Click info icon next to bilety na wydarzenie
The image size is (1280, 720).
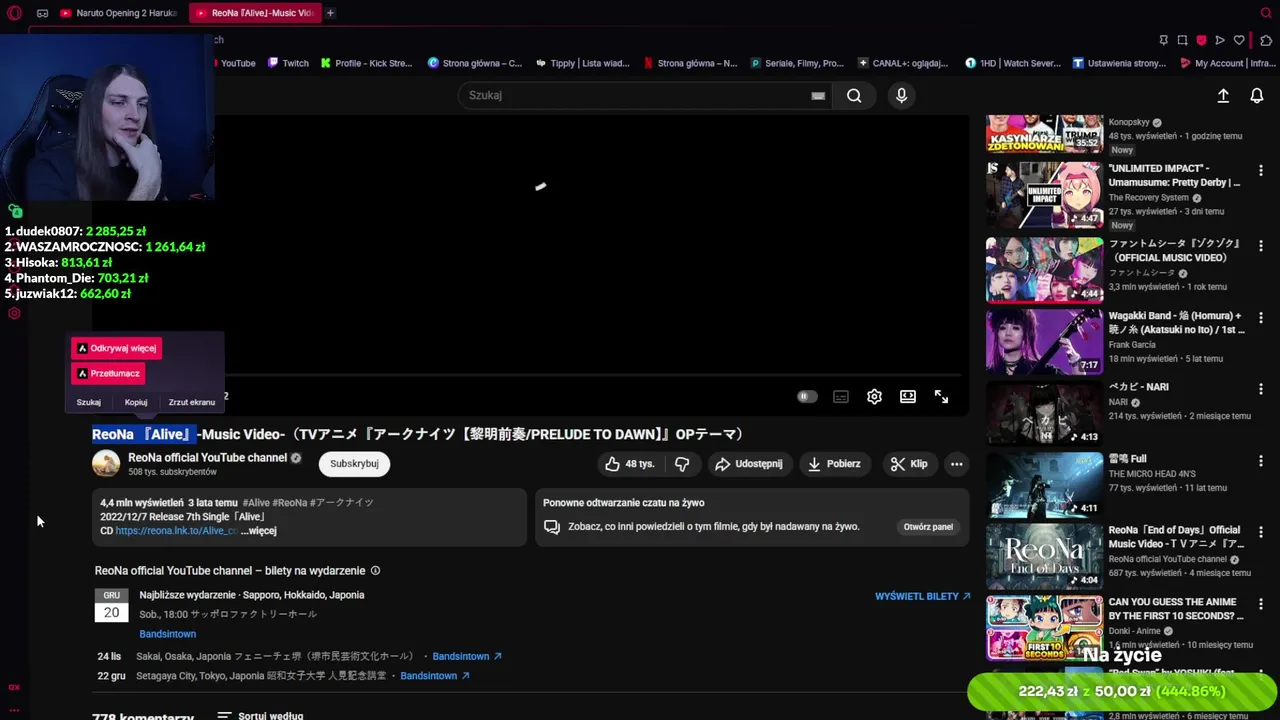(x=375, y=570)
